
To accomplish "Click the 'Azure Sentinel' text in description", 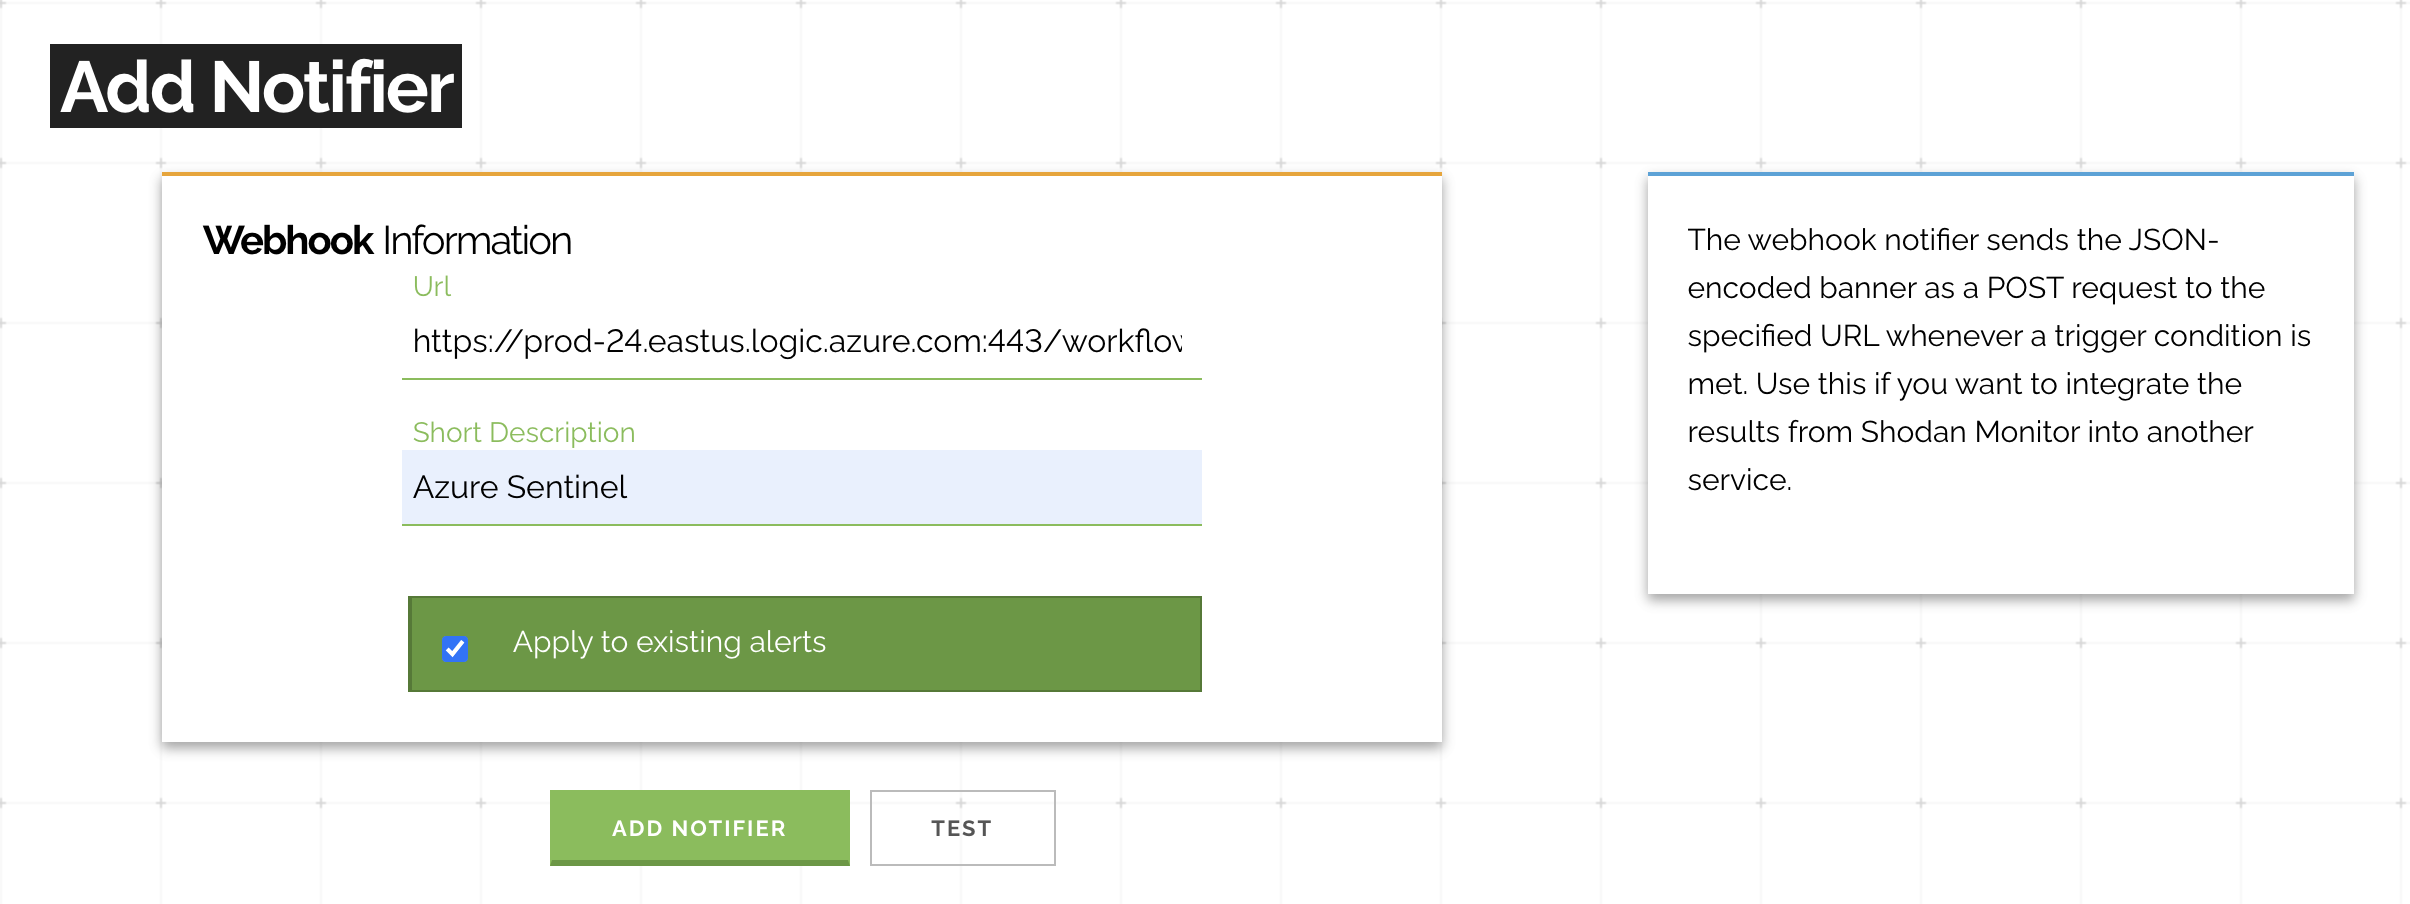I will pyautogui.click(x=520, y=487).
